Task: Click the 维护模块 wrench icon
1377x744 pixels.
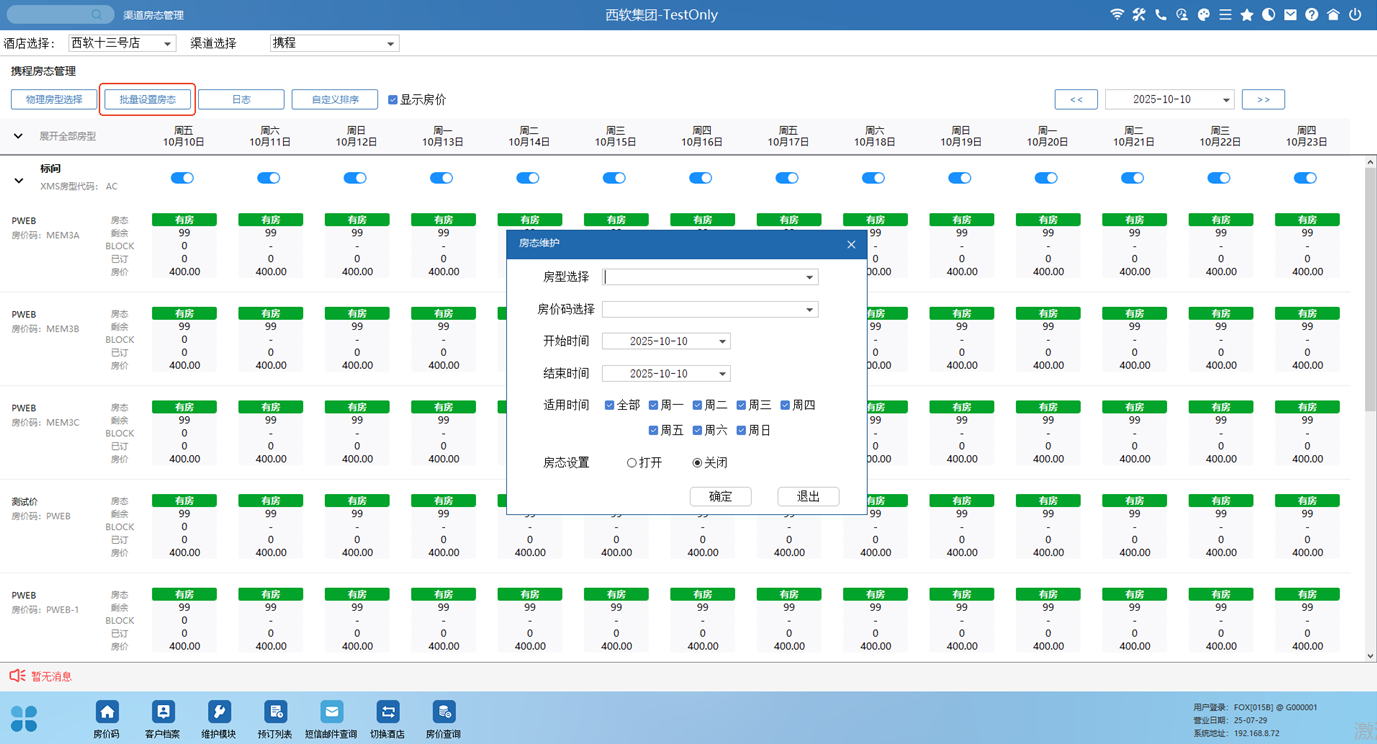Action: point(219,712)
